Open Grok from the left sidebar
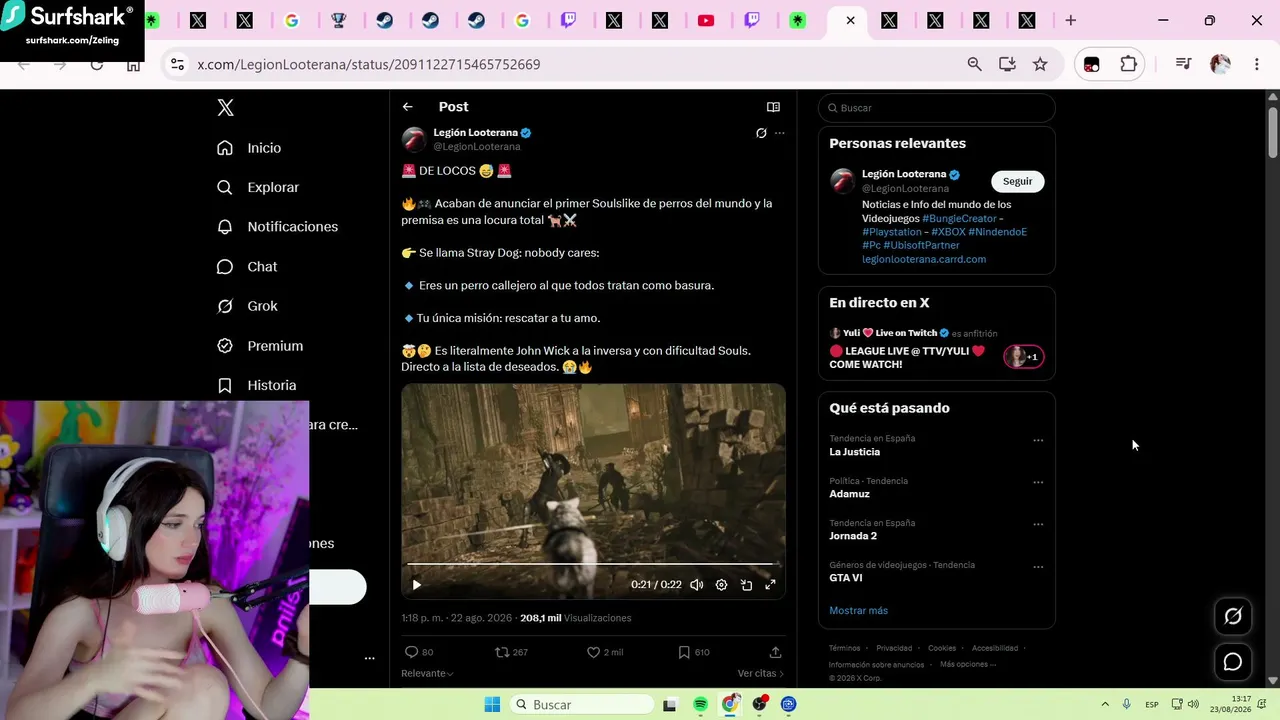 246,306
